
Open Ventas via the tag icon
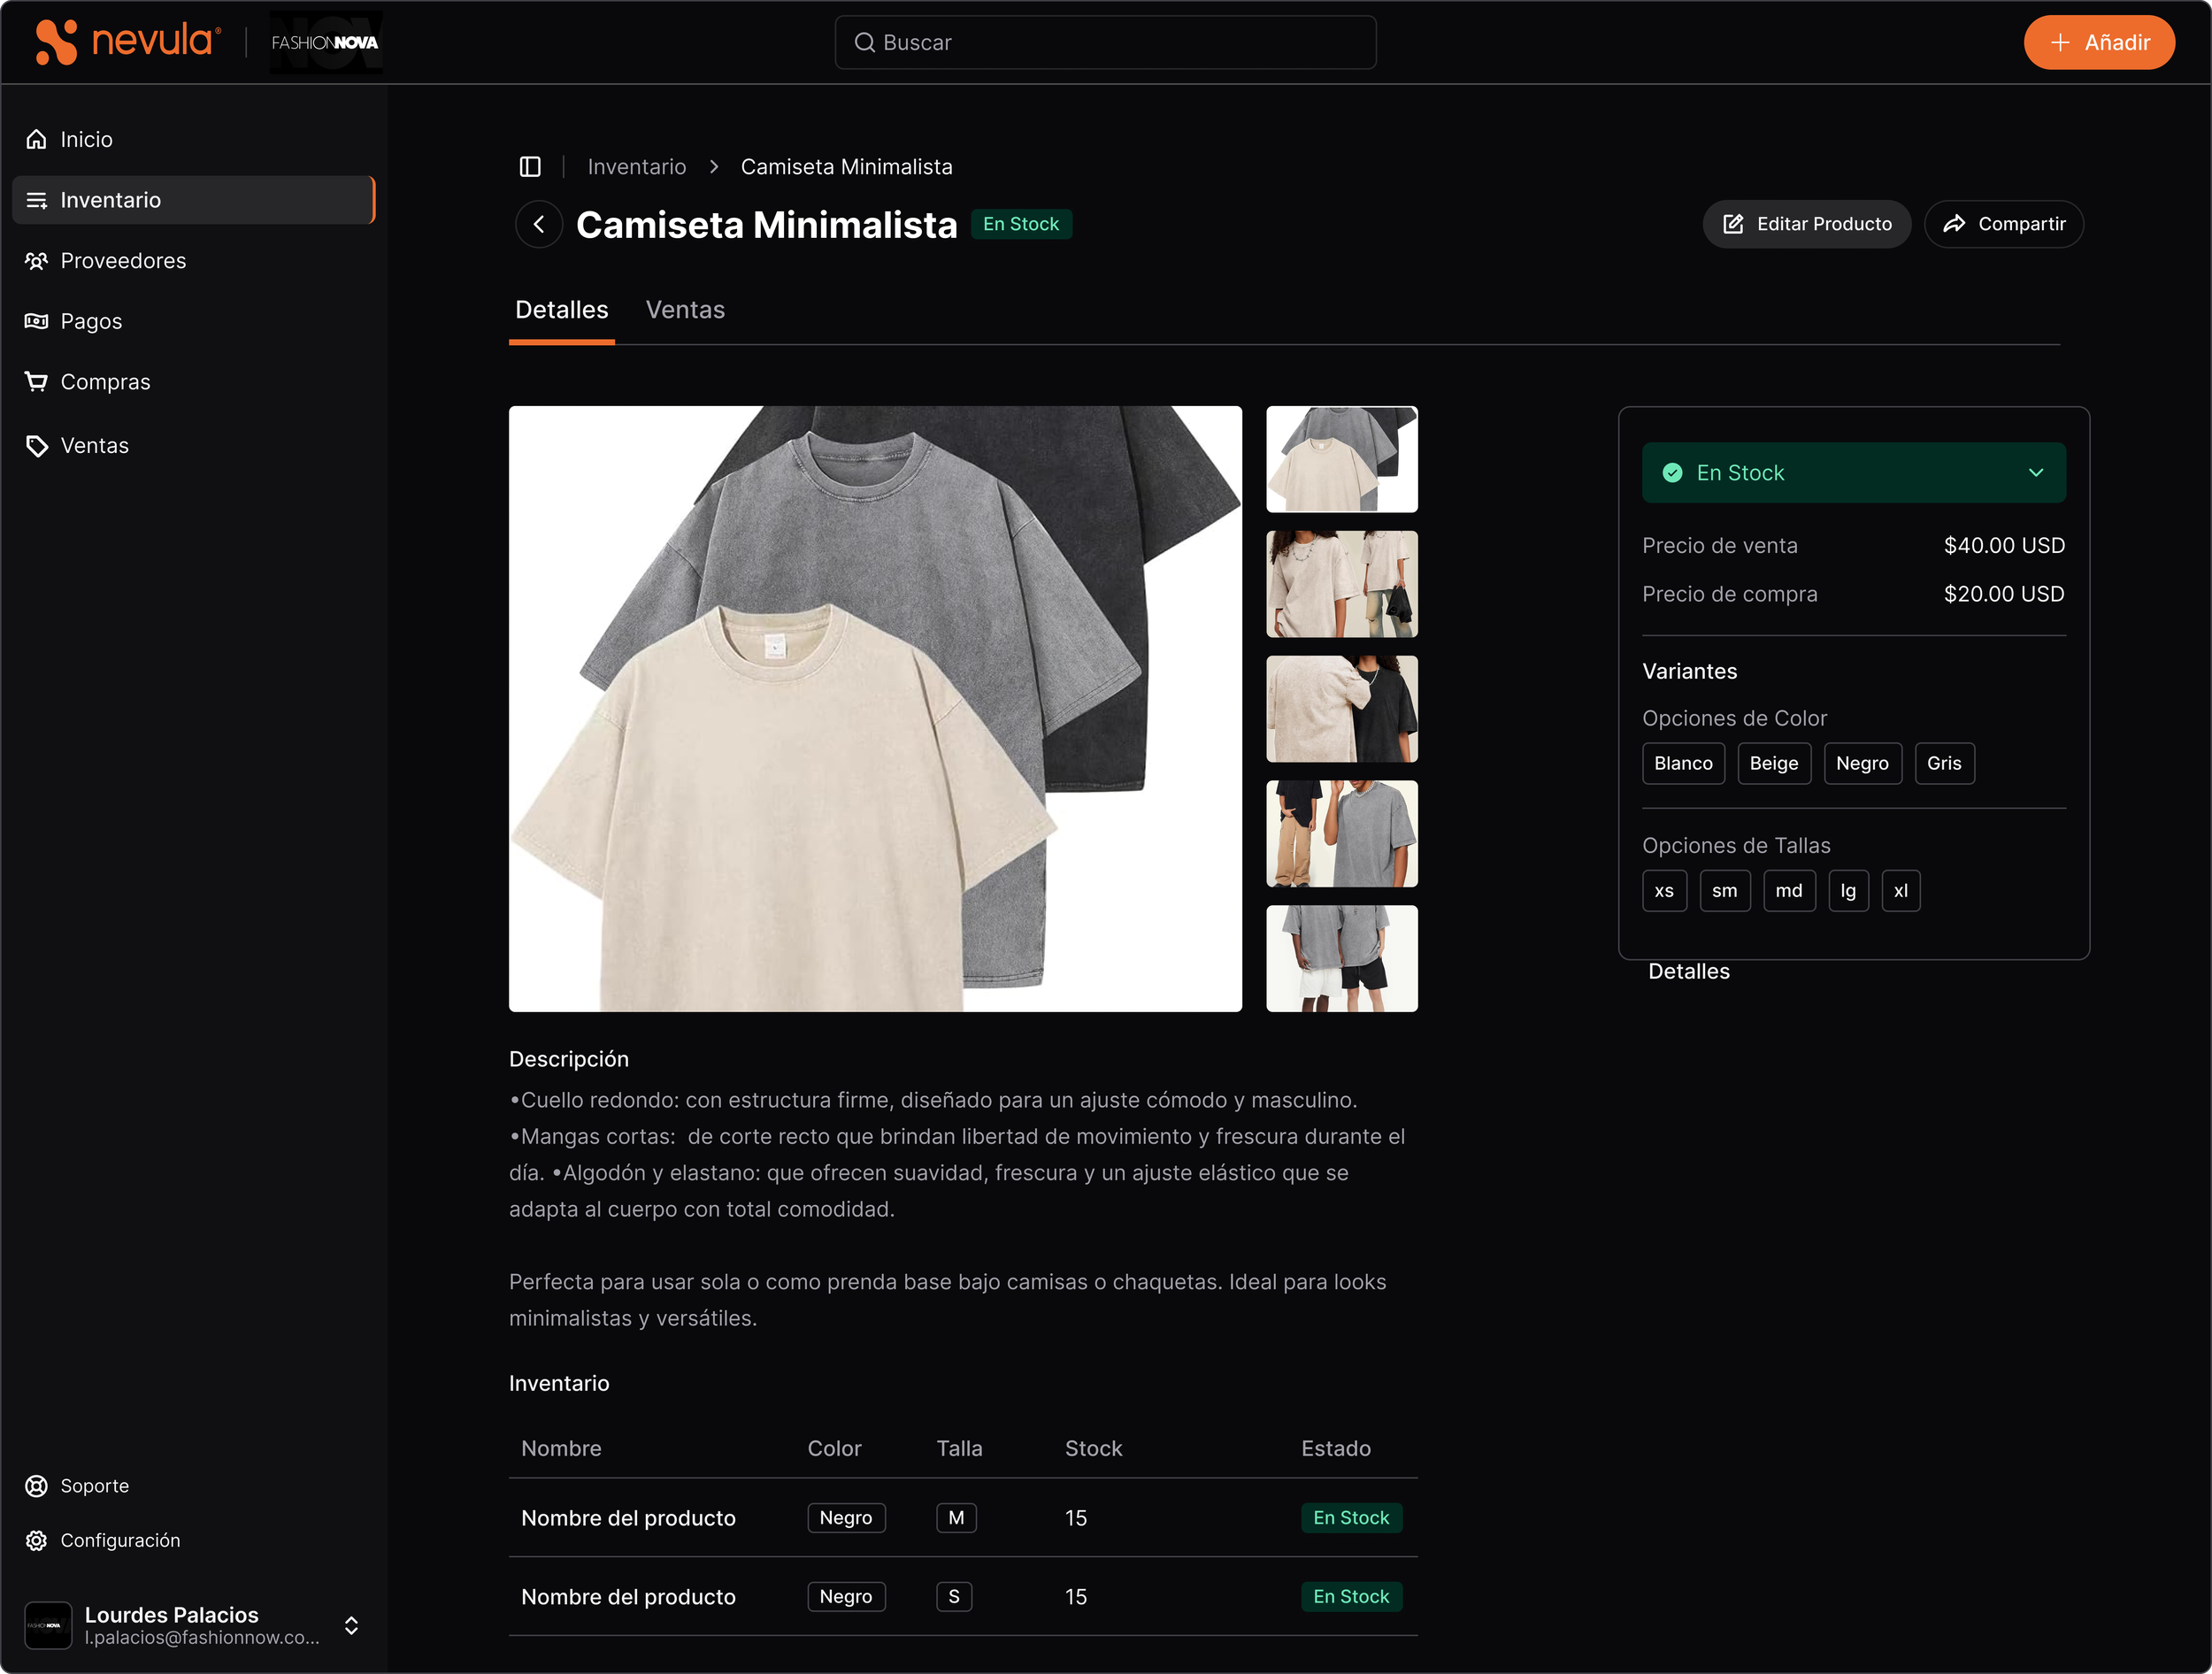coord(37,445)
